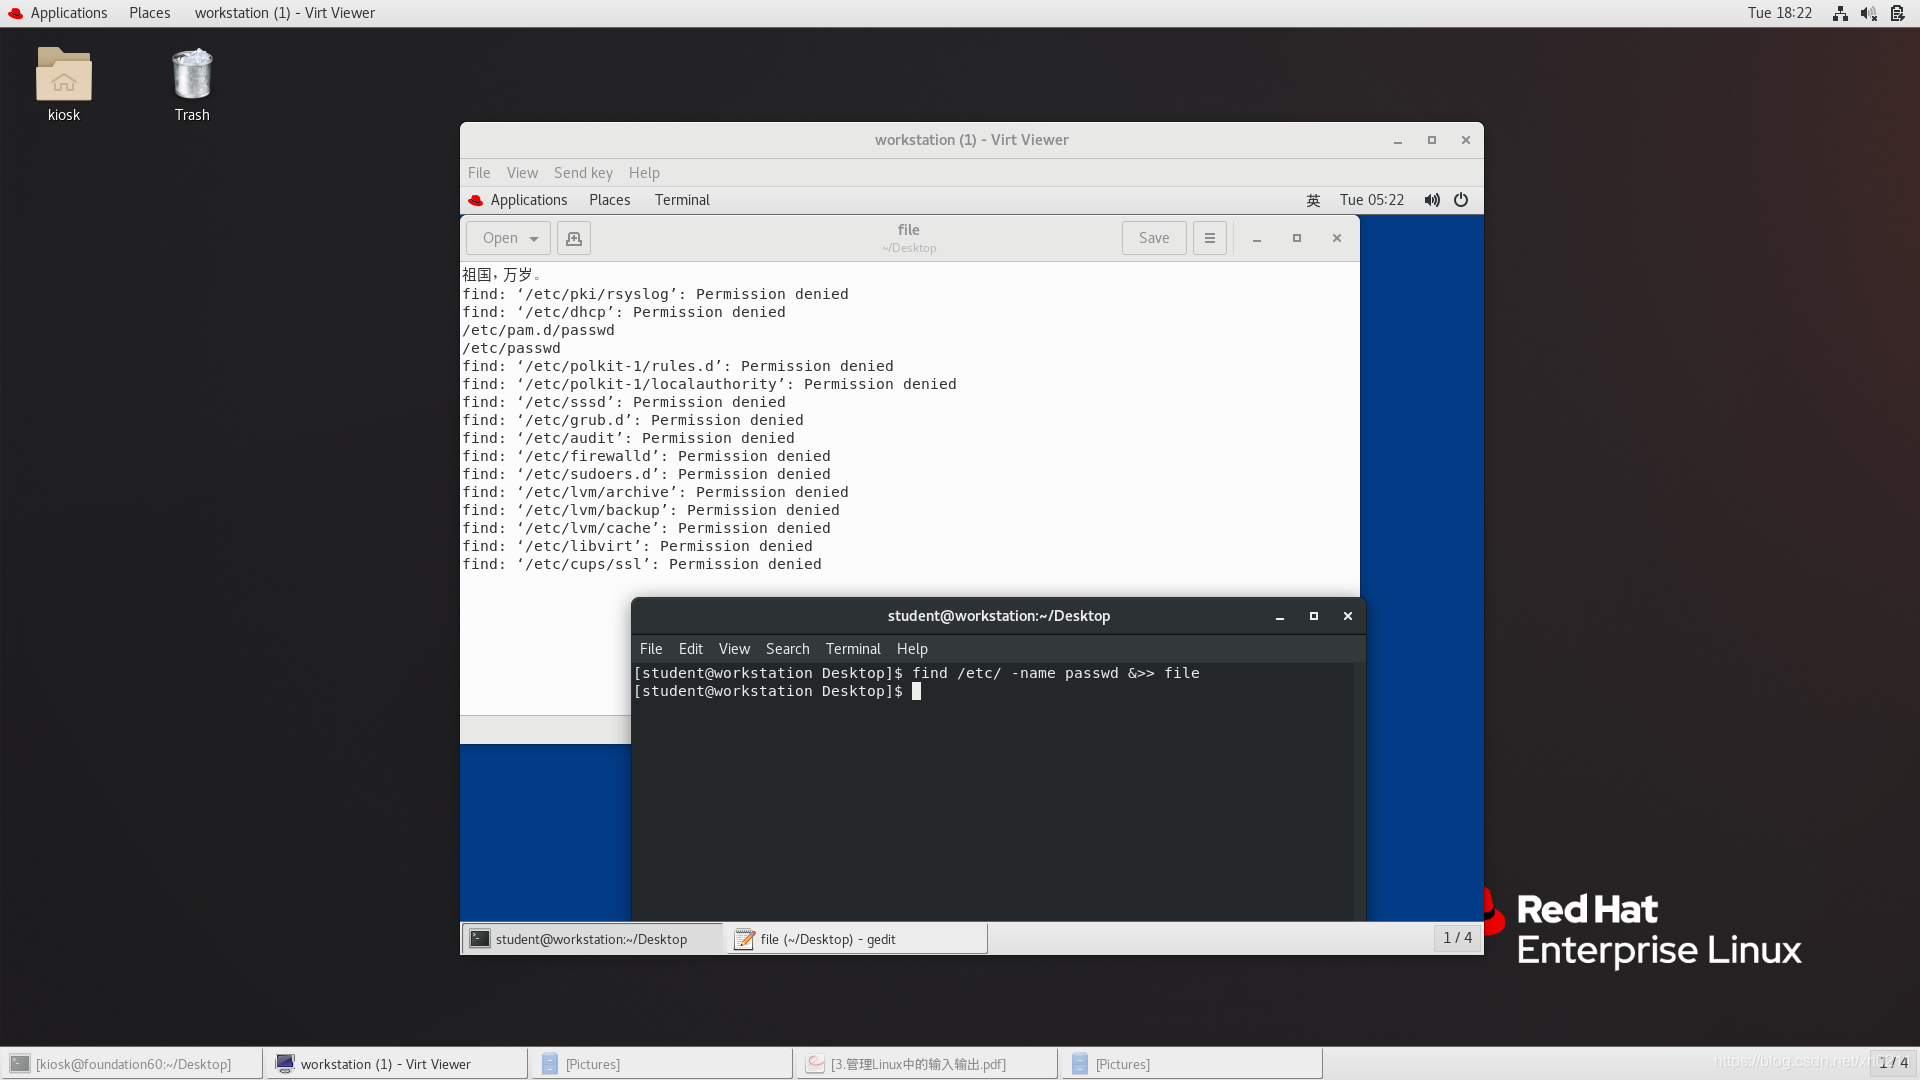Click host network status icon

pyautogui.click(x=1839, y=13)
